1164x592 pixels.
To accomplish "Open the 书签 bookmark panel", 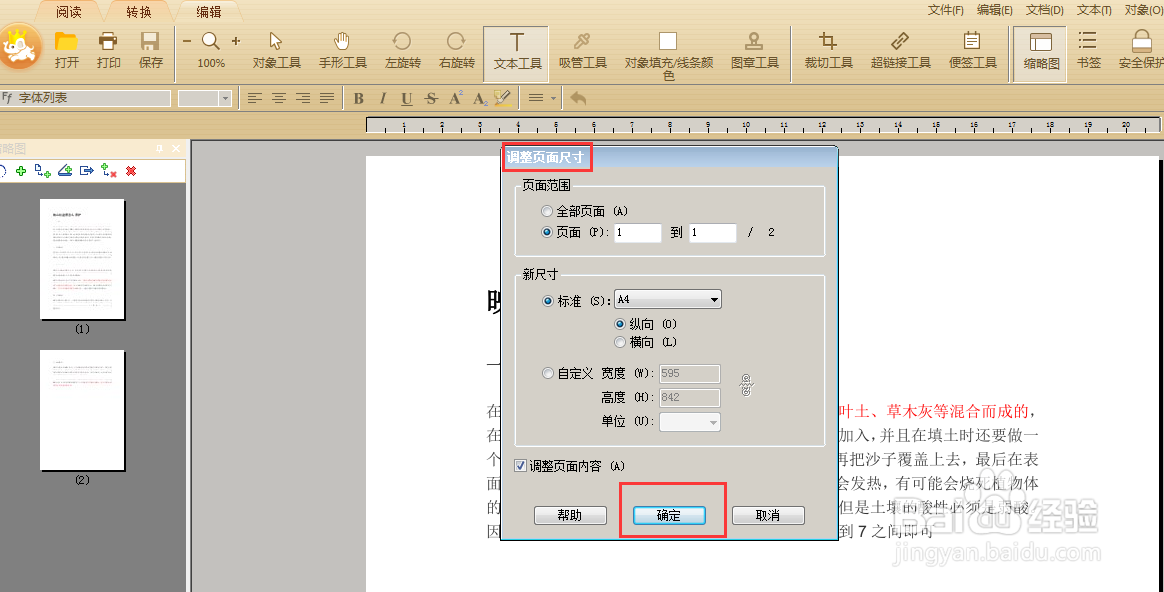I will [1088, 48].
